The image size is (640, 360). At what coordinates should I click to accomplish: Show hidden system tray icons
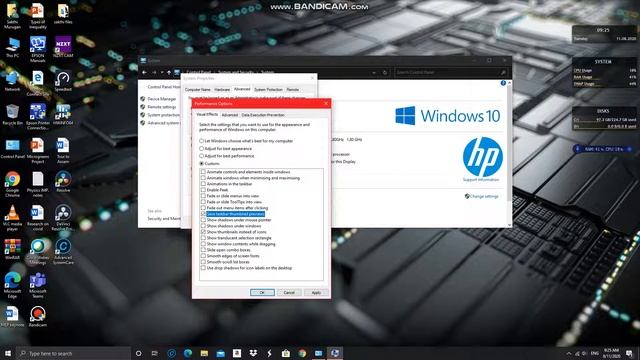pos(569,353)
